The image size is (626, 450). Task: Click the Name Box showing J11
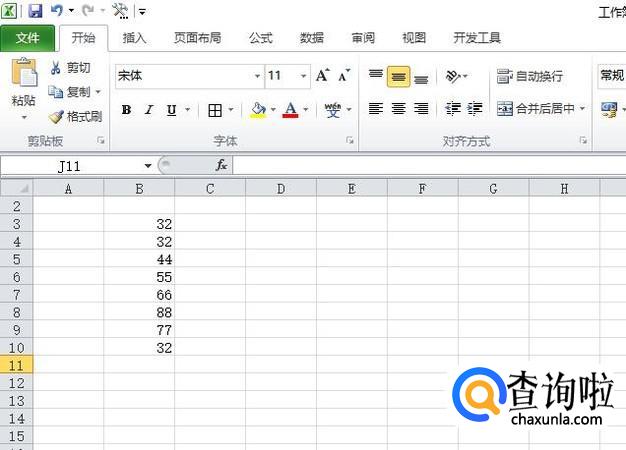(x=69, y=166)
